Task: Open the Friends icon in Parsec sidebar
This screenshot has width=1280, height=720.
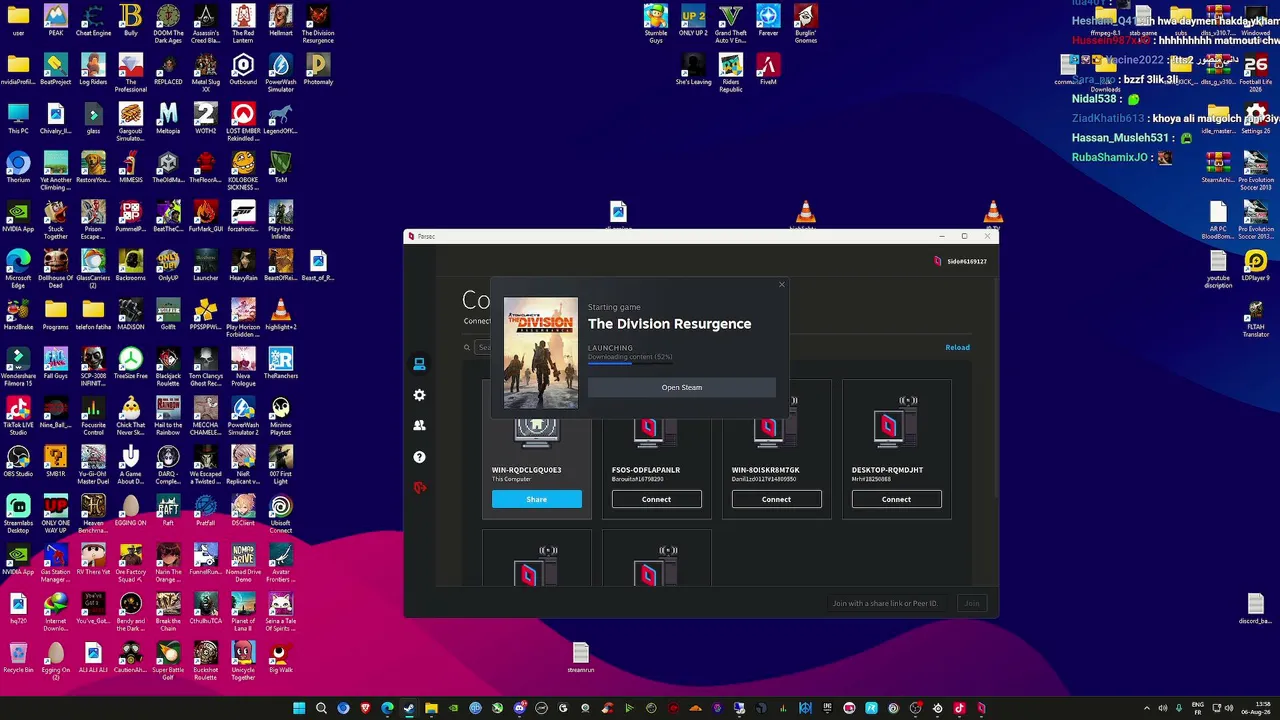Action: (419, 425)
